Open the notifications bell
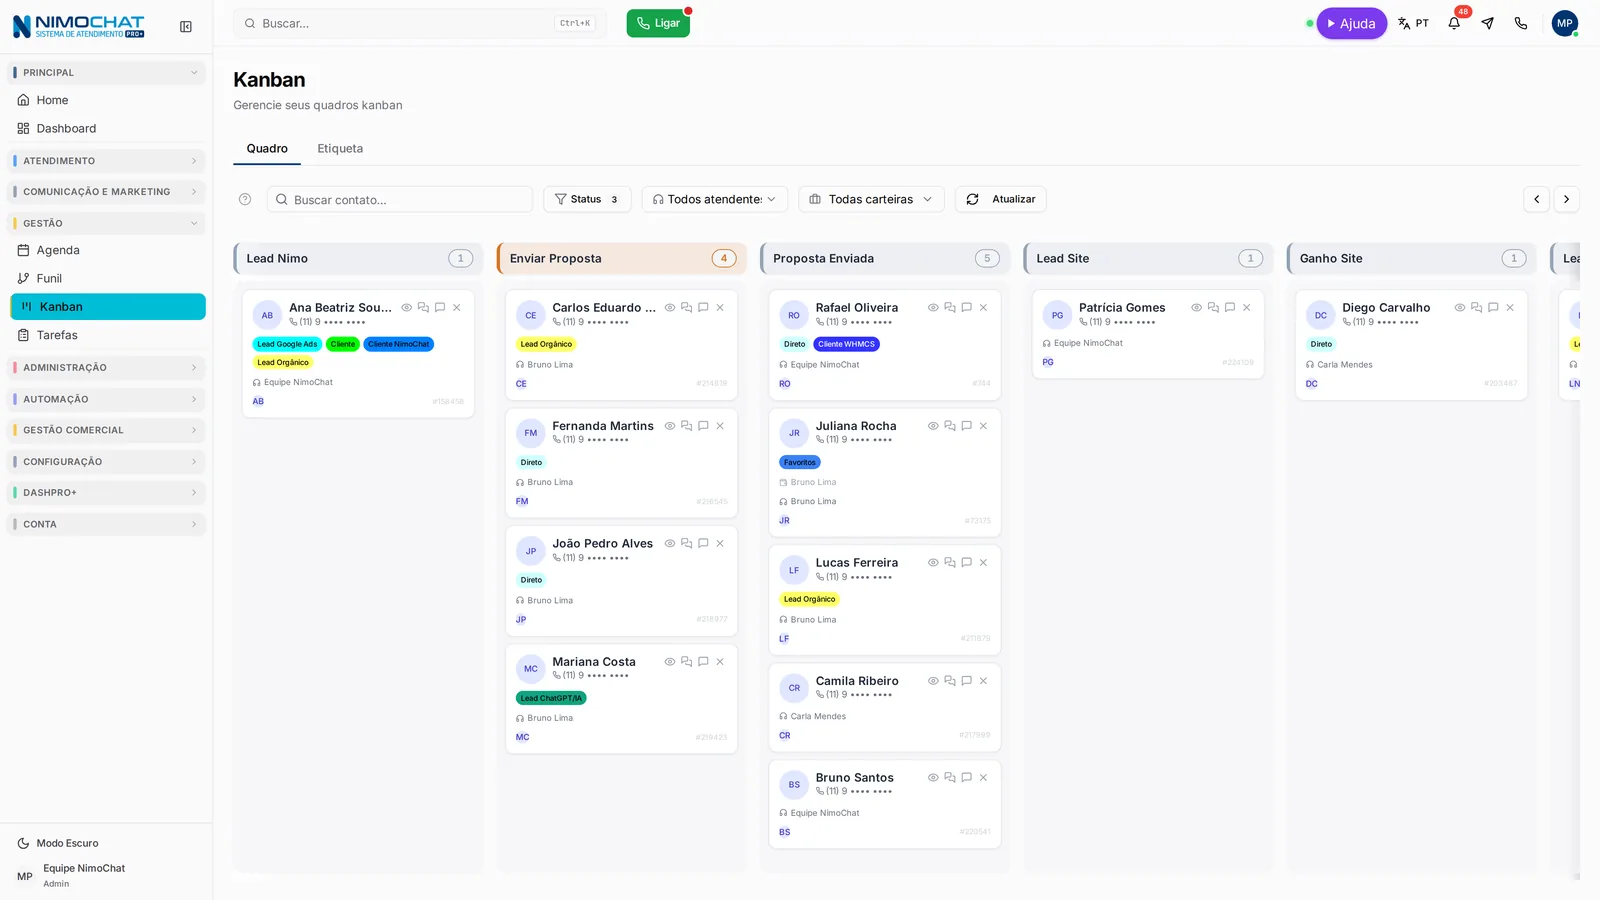The image size is (1600, 900). point(1454,23)
